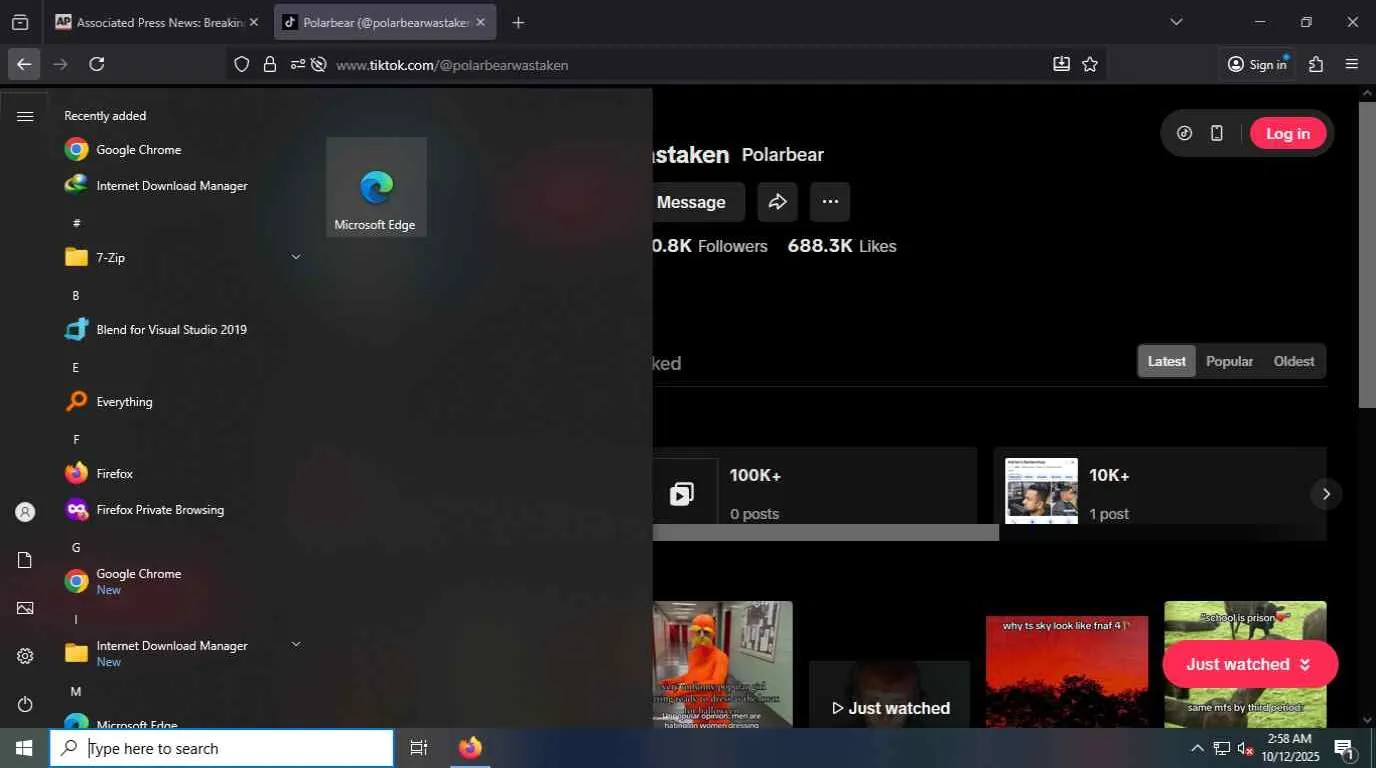Open Settings gear in the Start sidebar

tap(25, 656)
